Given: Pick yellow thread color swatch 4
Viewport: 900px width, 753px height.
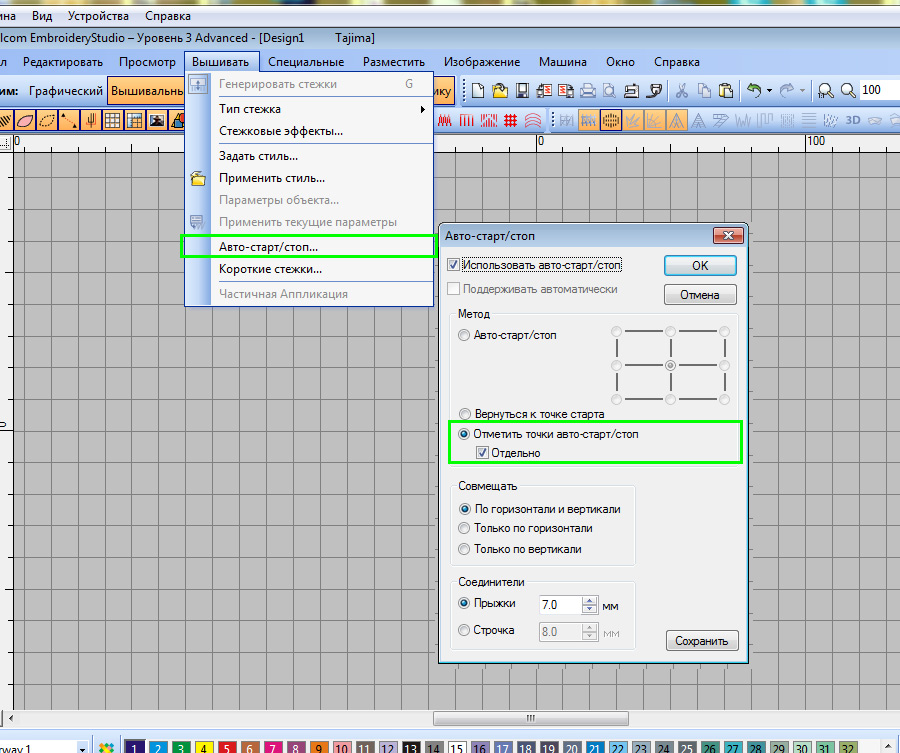Looking at the screenshot, I should pos(203,747).
